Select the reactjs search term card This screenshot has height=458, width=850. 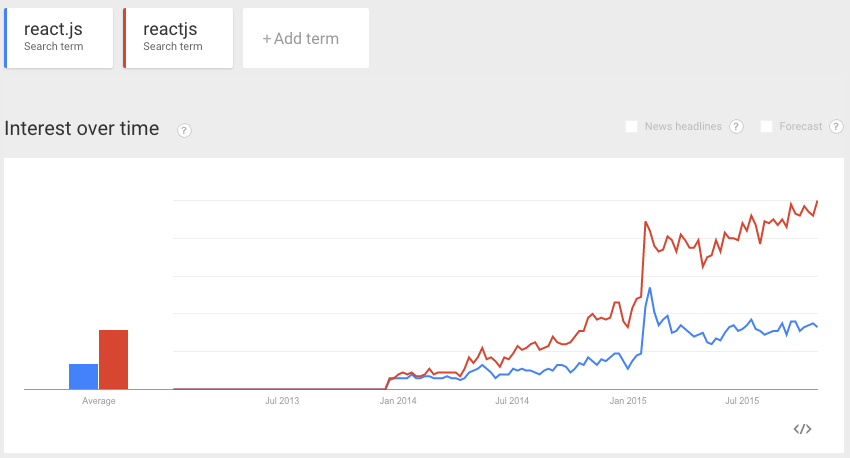pos(178,39)
